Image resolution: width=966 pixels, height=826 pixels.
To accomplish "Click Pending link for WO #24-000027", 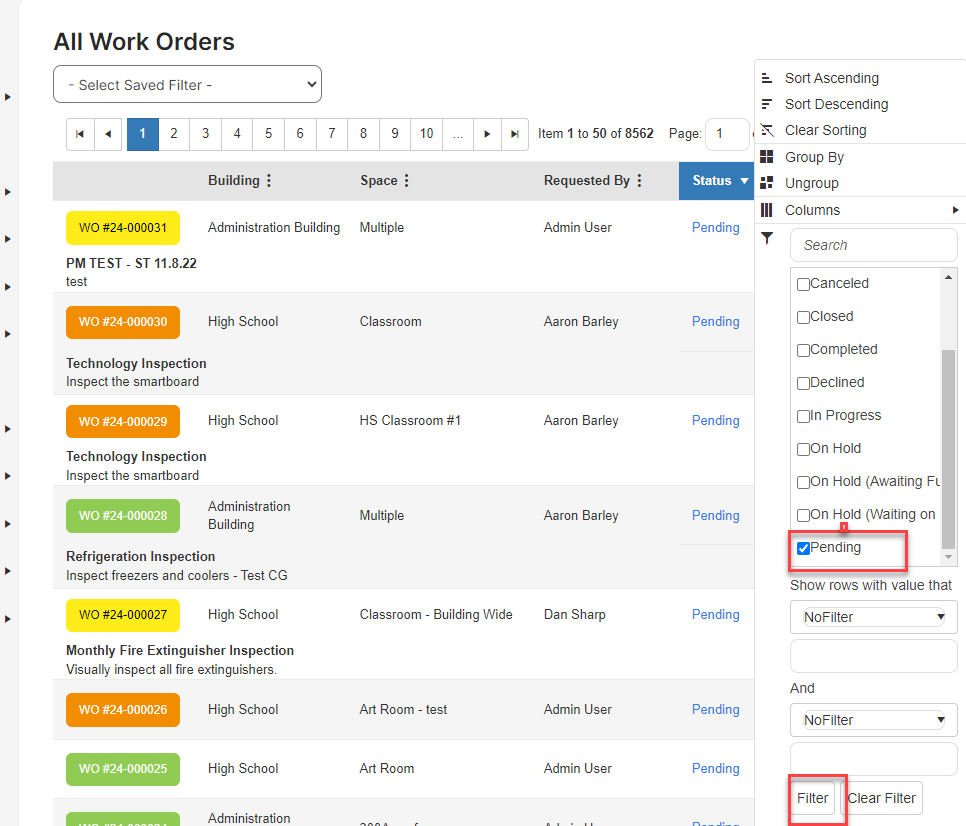I will click(715, 614).
